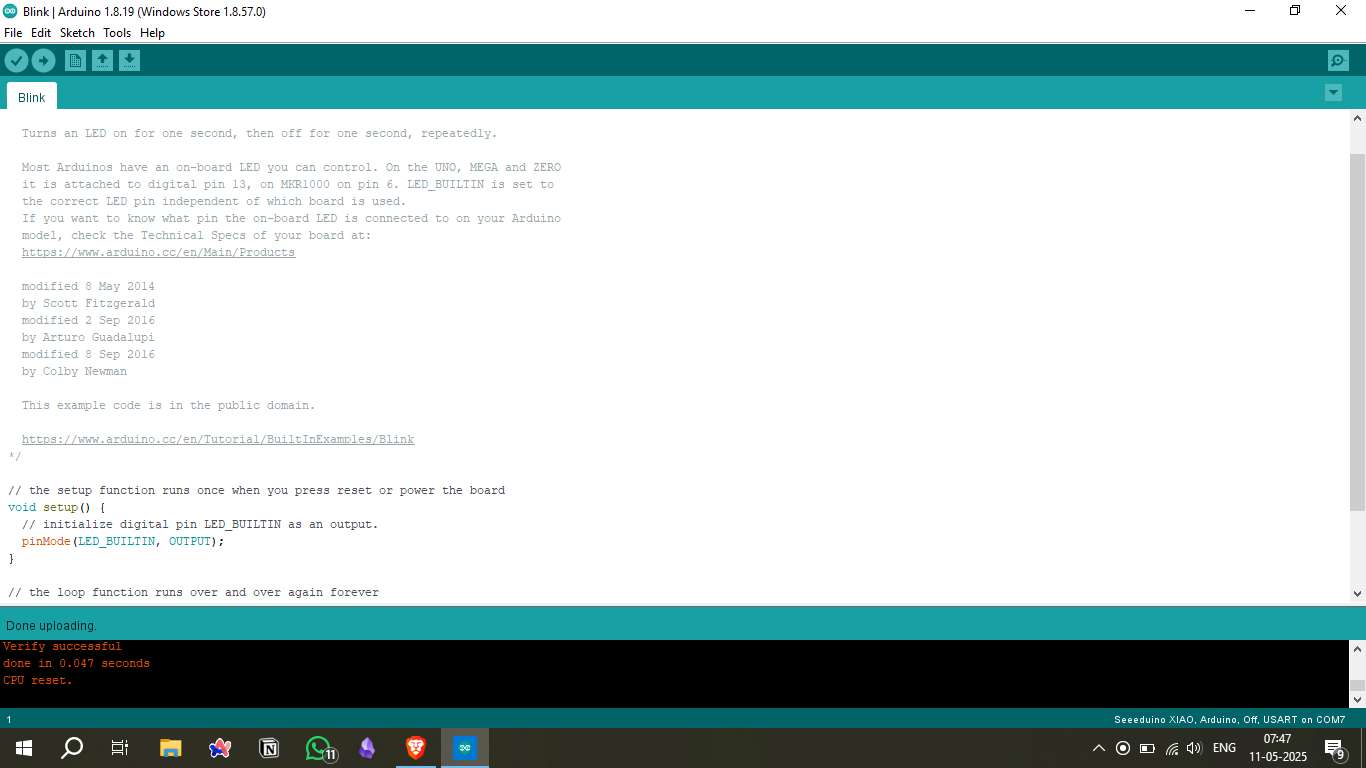
Task: Create a new sketch via toolbar icon
Action: pyautogui.click(x=75, y=61)
